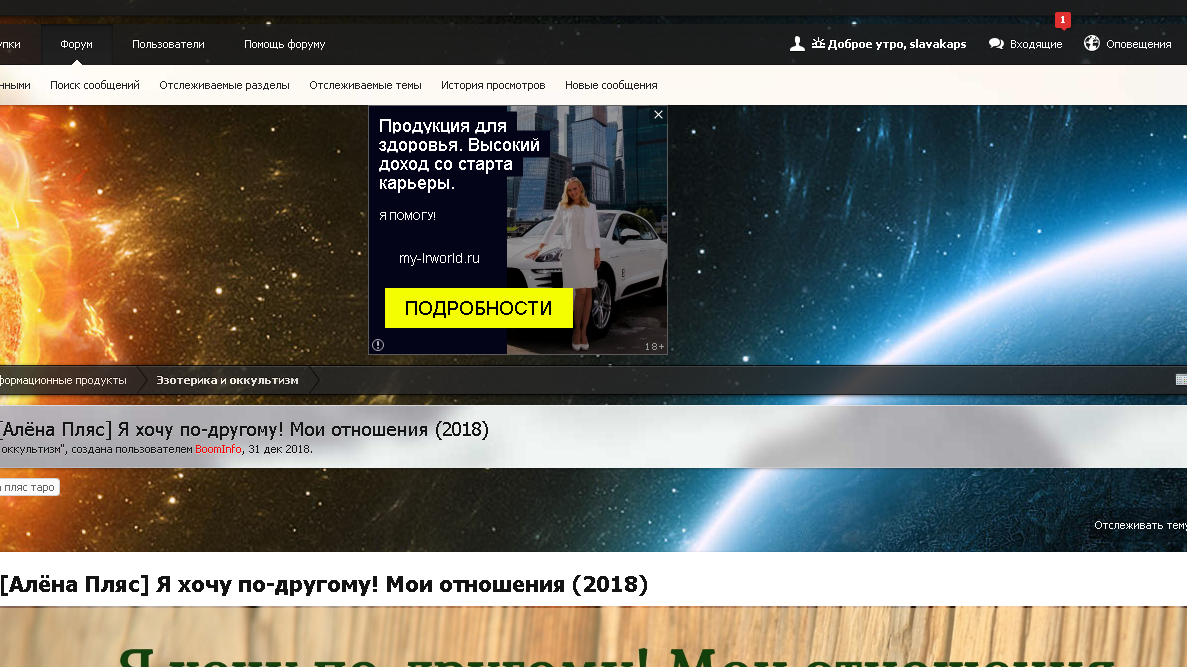Click the my-lrworld.ru ad link
1187x667 pixels.
[439, 258]
